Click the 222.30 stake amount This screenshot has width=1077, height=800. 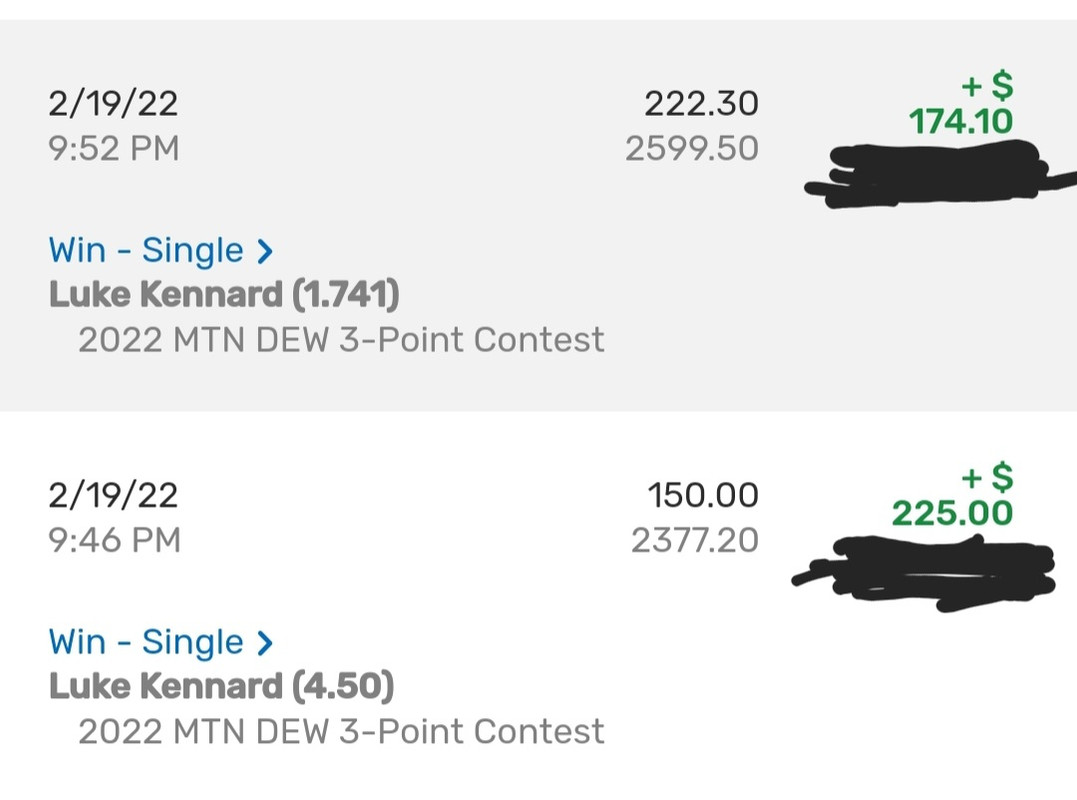(701, 103)
